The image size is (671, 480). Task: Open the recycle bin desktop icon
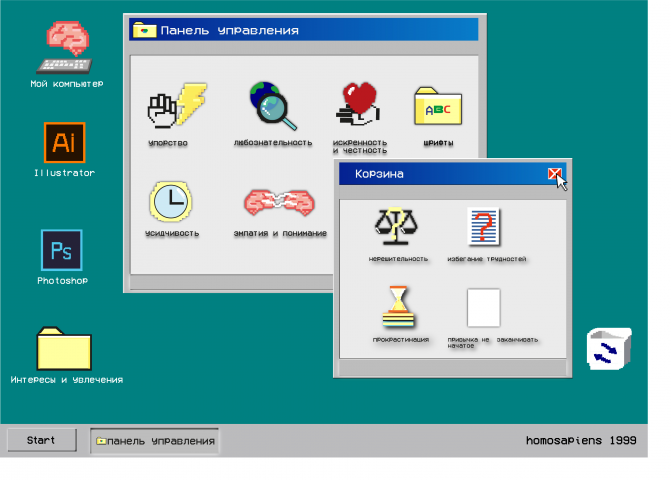click(609, 349)
